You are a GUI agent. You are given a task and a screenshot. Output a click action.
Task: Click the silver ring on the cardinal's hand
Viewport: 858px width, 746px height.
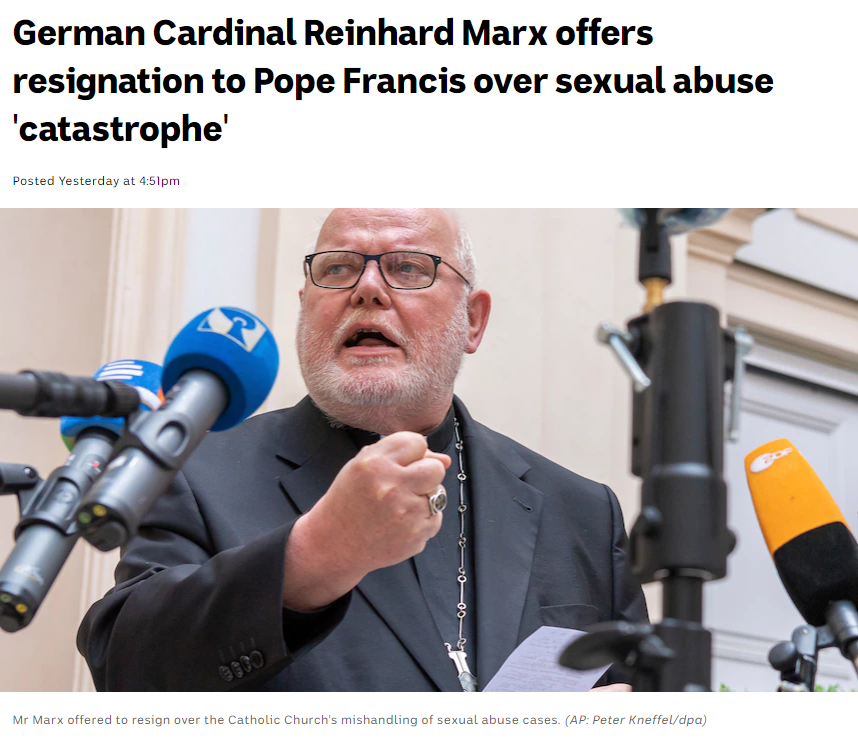pos(437,501)
